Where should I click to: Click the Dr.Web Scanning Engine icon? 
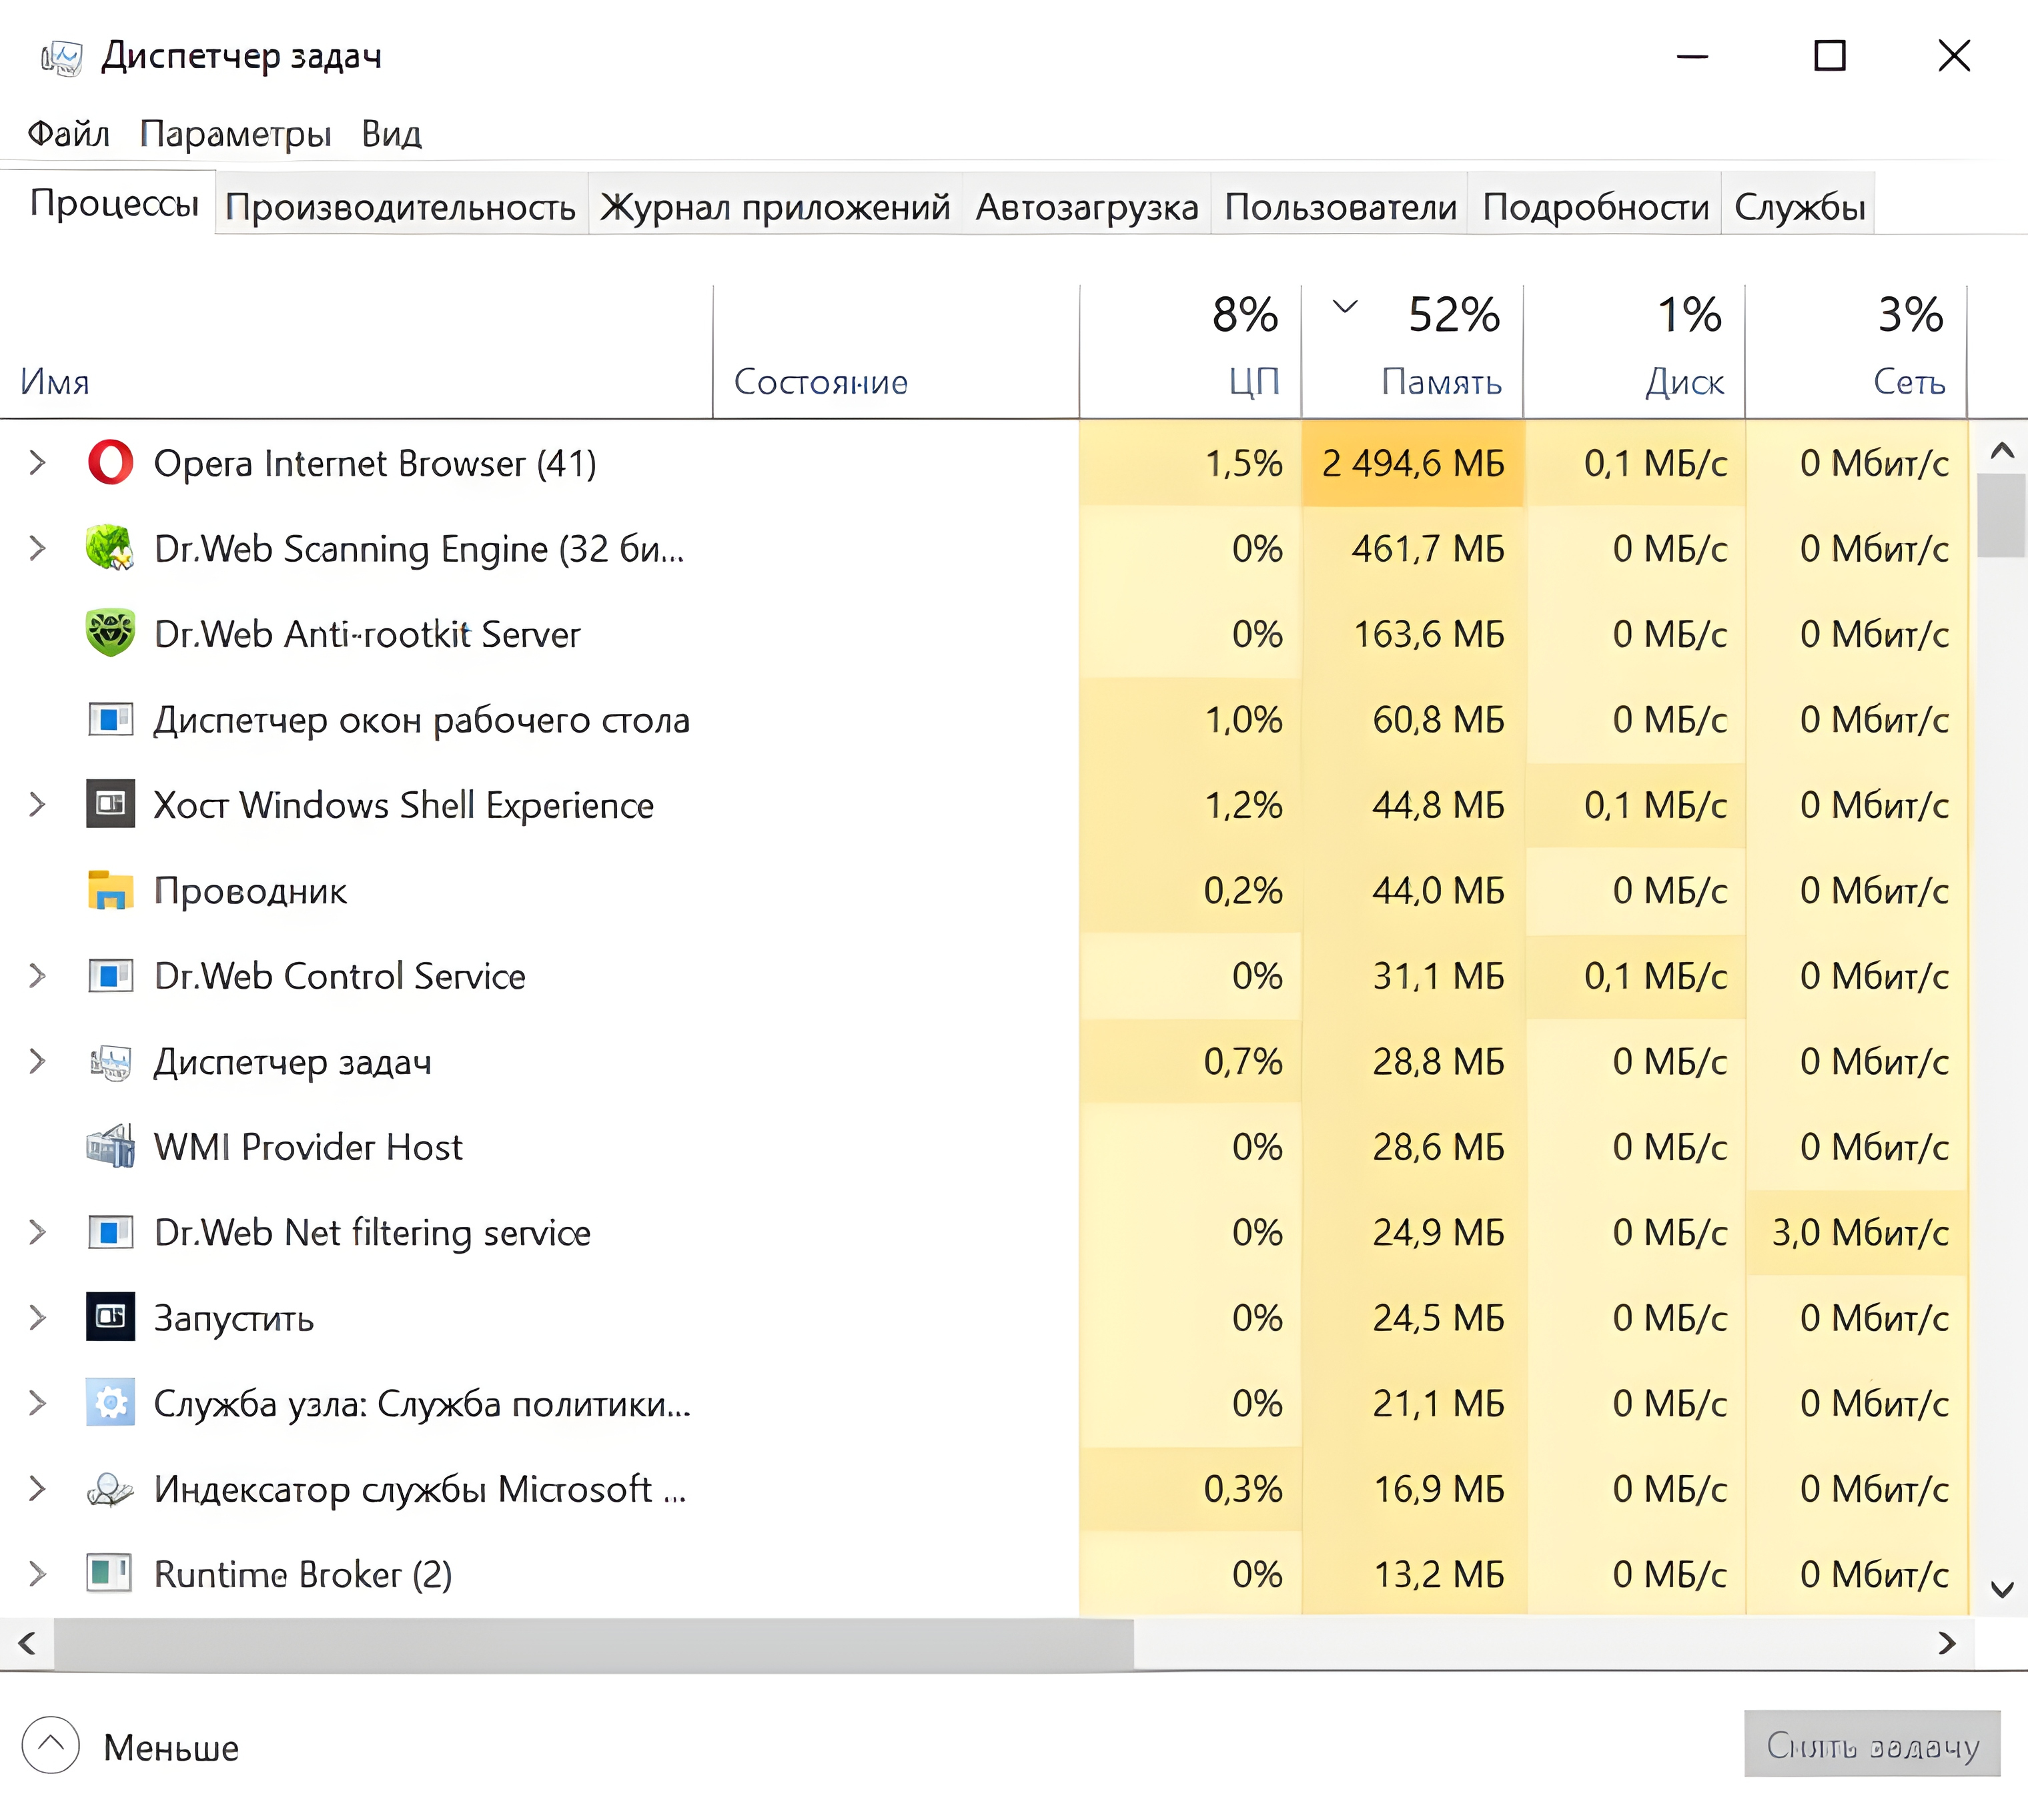click(x=110, y=548)
